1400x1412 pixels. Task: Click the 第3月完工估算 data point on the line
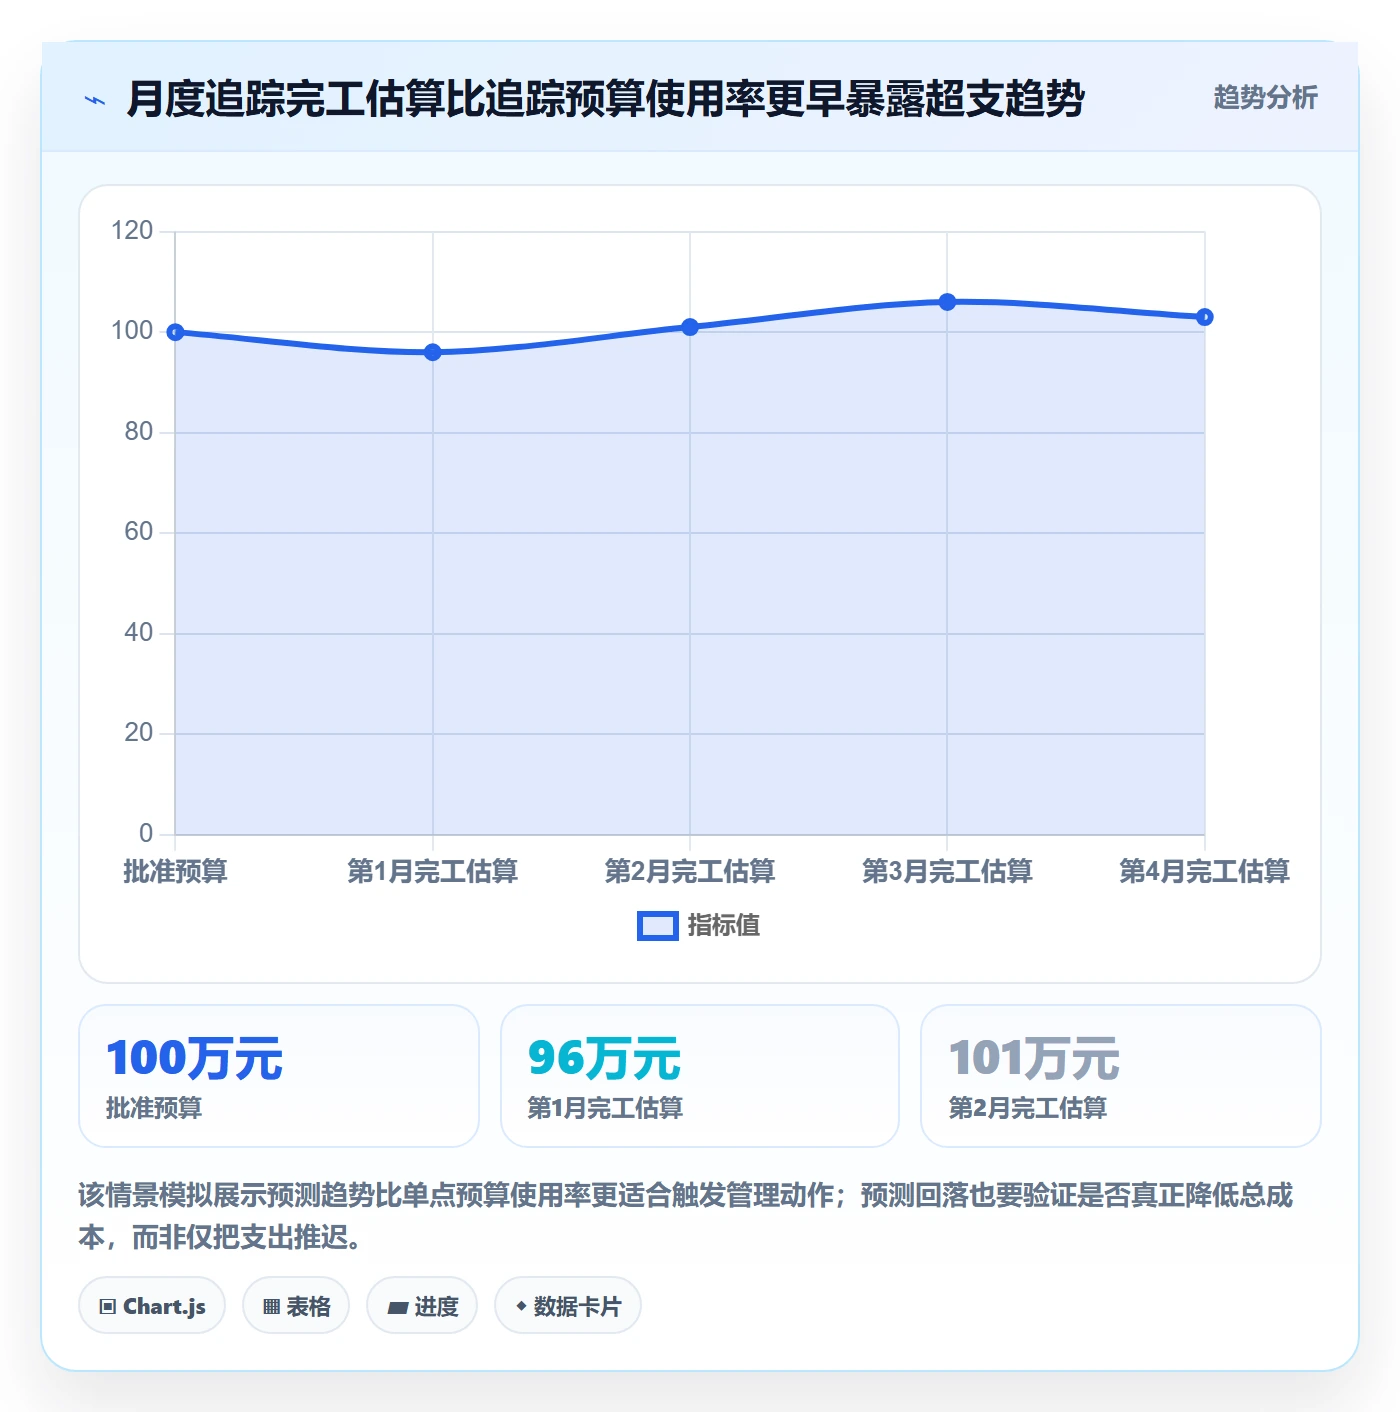[947, 302]
